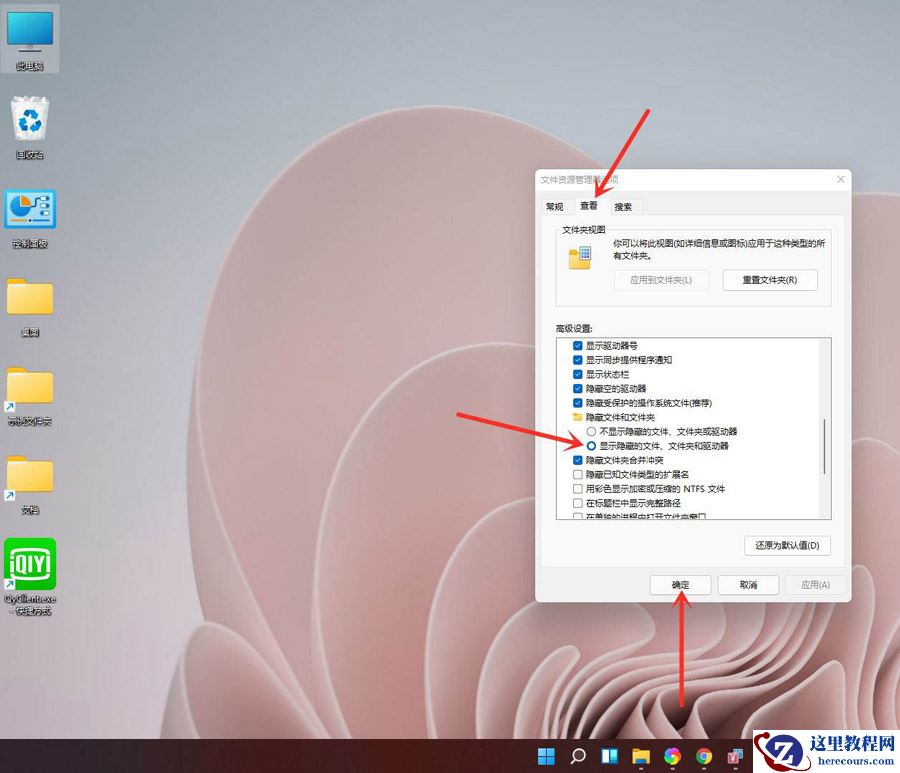Open the 回收站 recycle bin

tap(30, 115)
